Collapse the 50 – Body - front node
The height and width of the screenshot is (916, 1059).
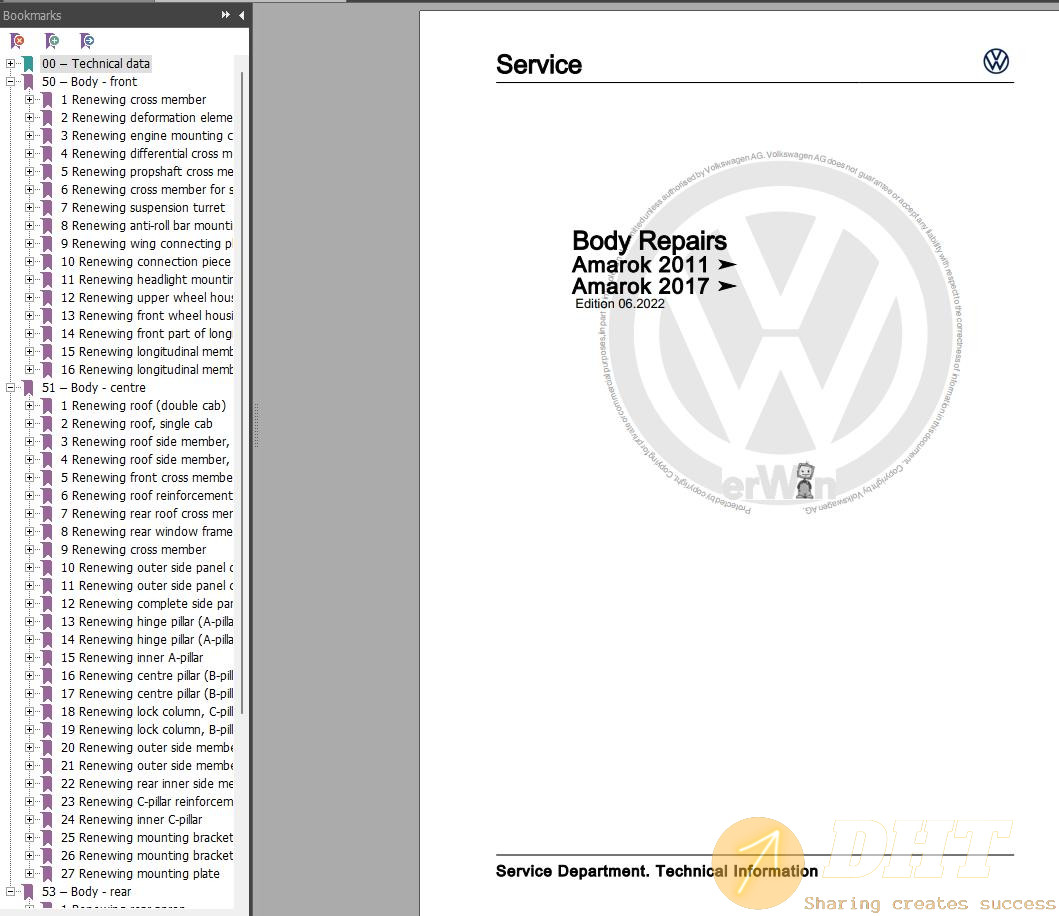[x=10, y=82]
